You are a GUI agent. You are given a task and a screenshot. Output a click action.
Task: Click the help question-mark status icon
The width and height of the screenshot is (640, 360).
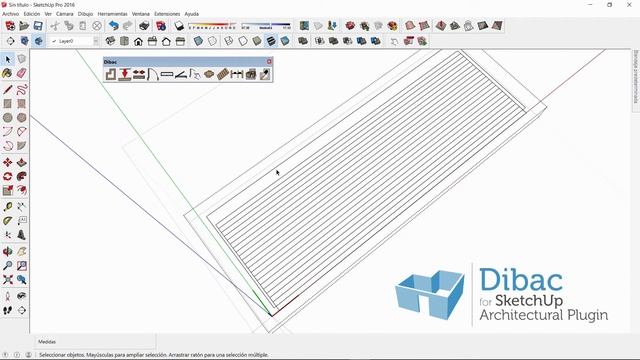tap(5, 355)
